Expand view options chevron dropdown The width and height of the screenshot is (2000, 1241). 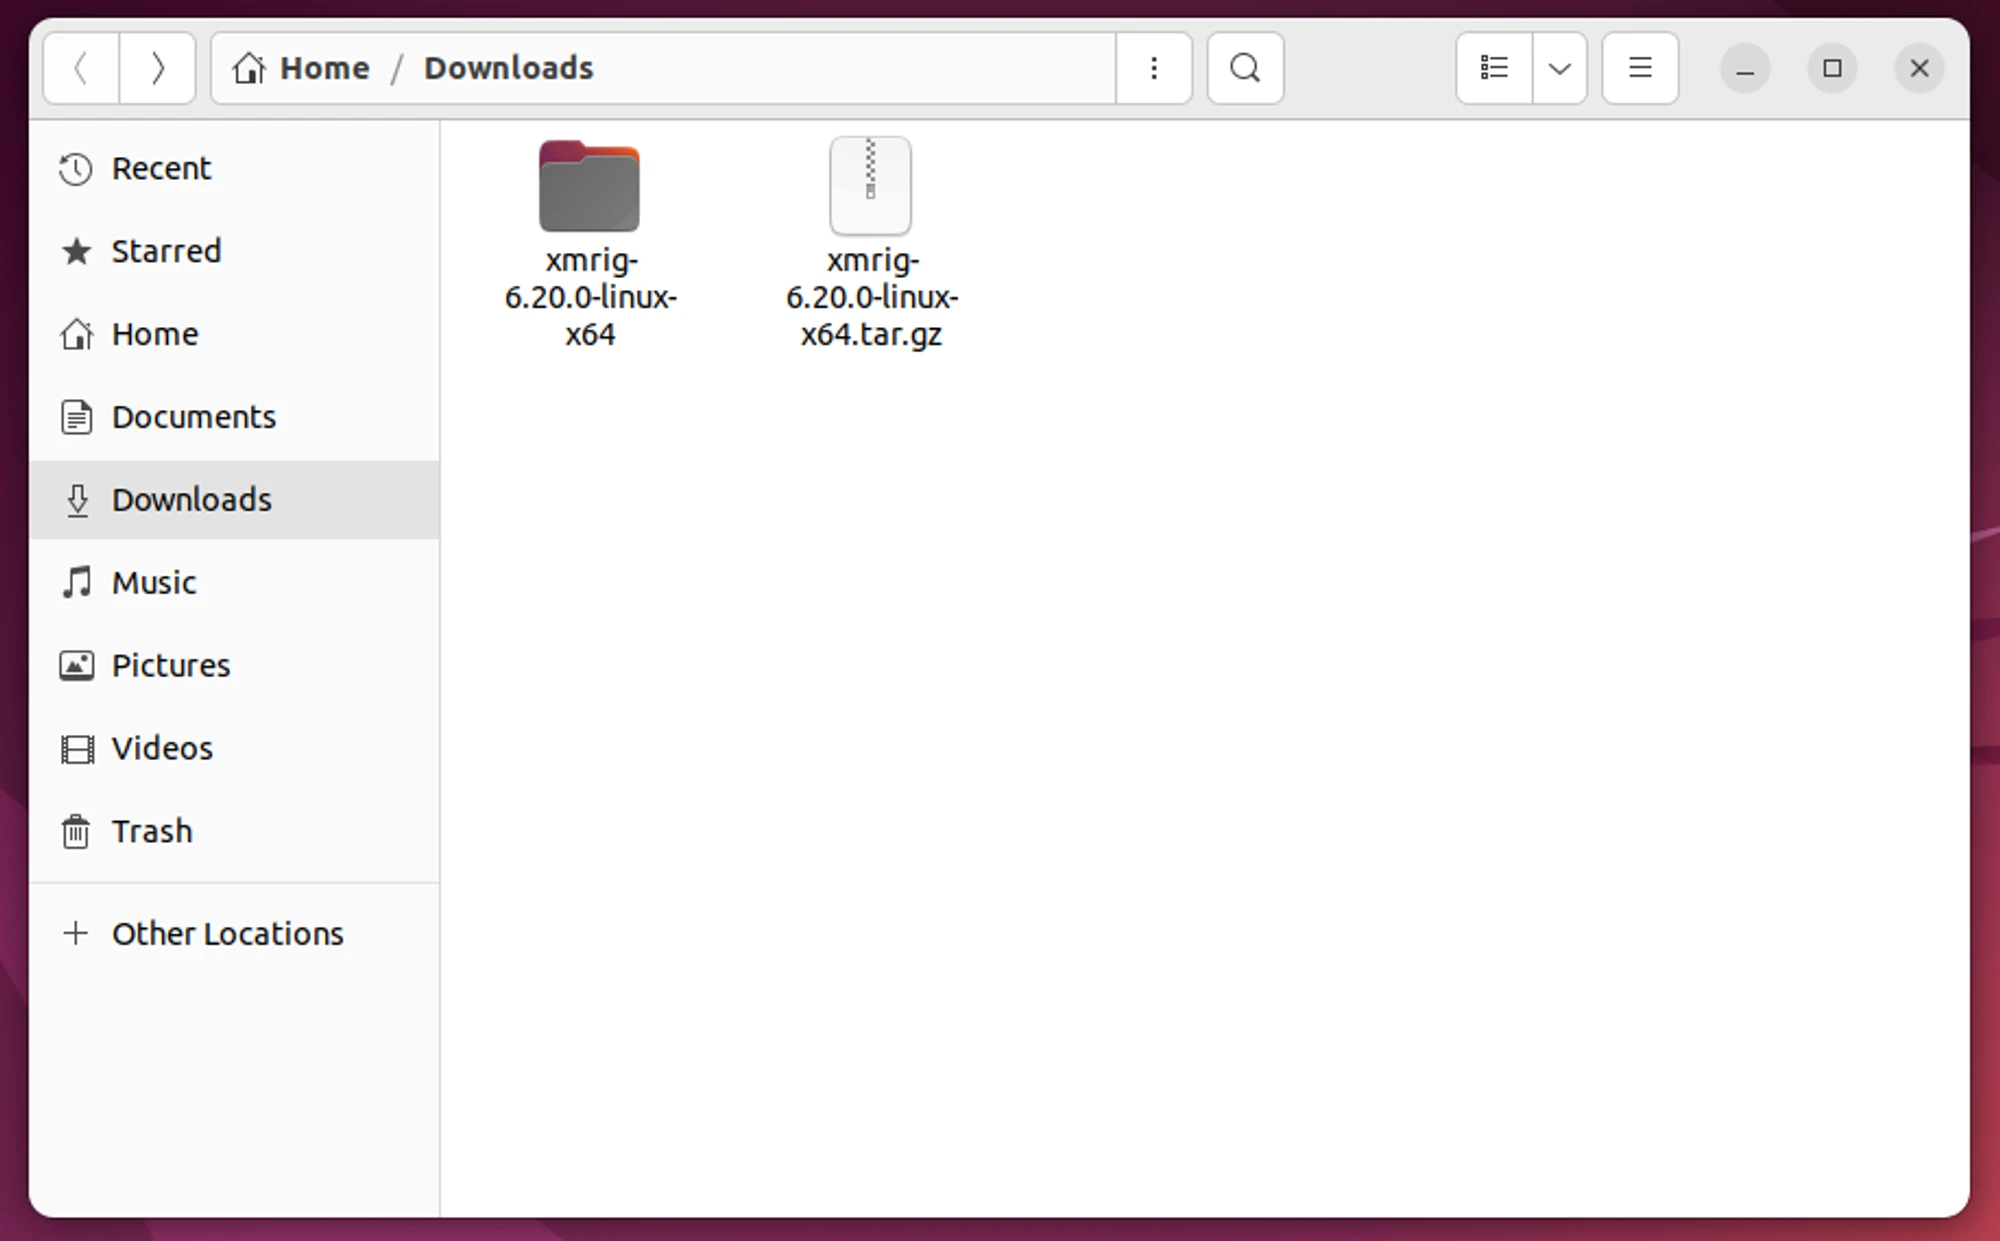coord(1559,68)
